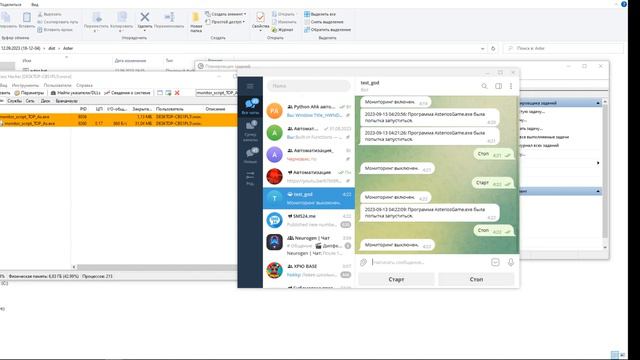The height and width of the screenshot is (360, 640).
Task: Open the third chat folder in Telegram sidebar
Action: (x=250, y=156)
